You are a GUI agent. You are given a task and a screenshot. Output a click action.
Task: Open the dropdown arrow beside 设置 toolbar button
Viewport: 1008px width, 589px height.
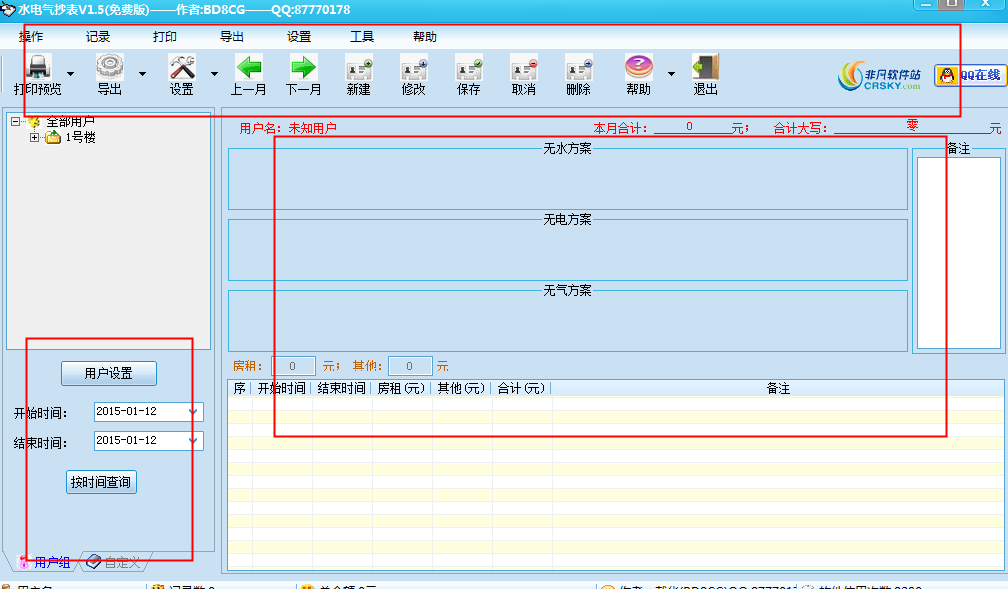214,74
